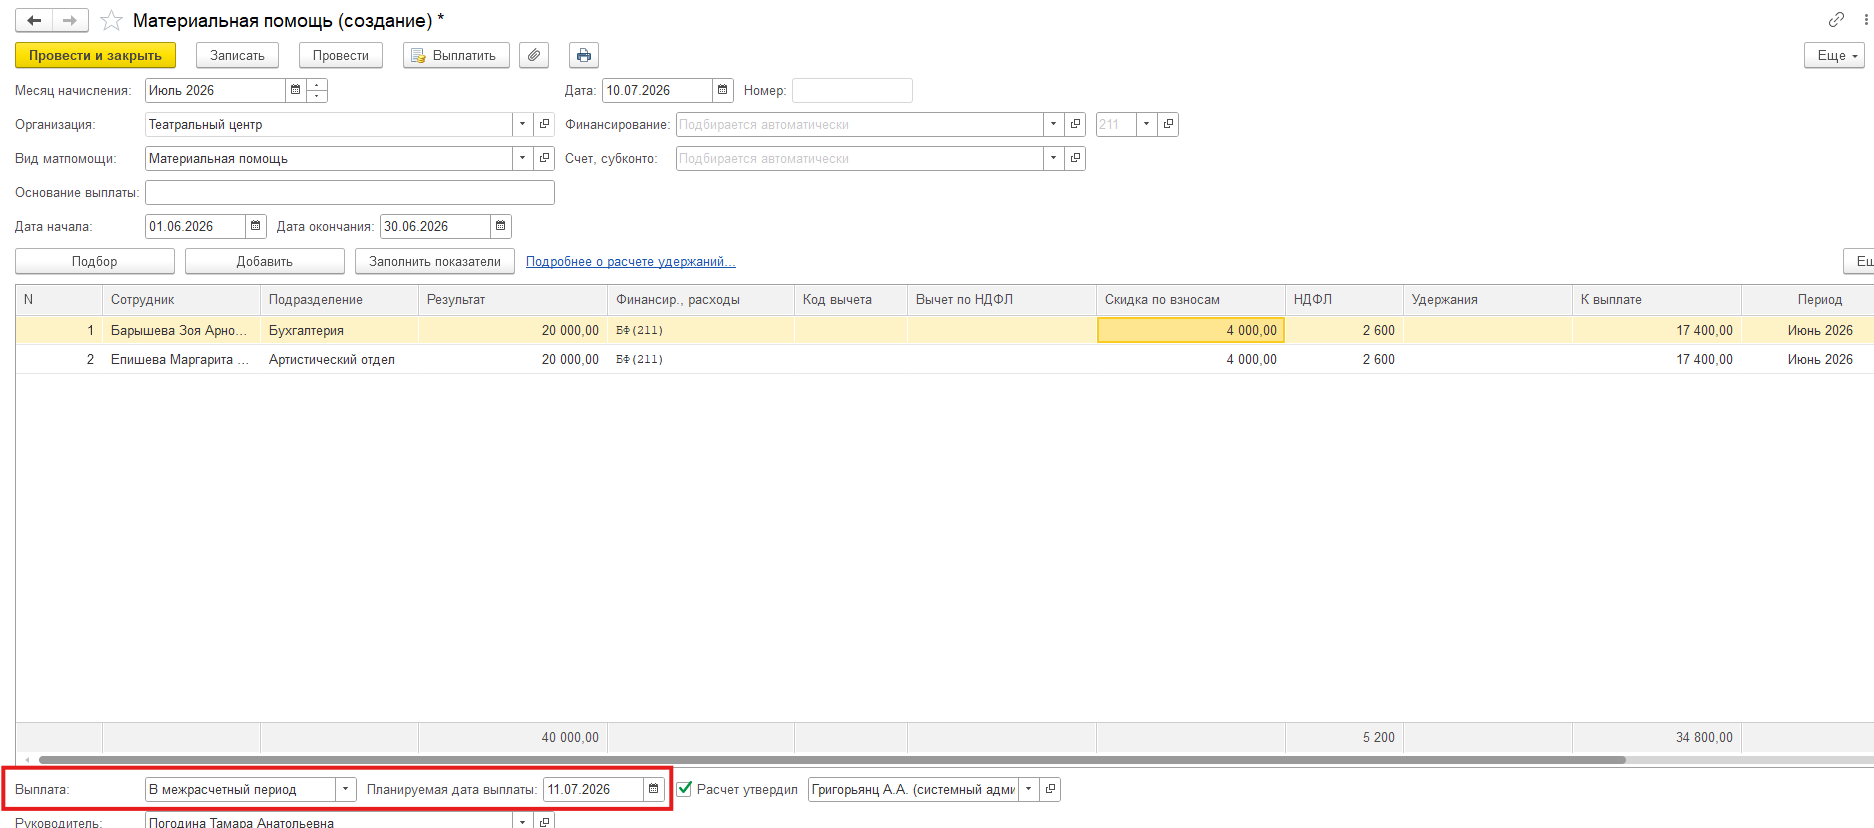Open the Вид матпомощи record form icon
The width and height of the screenshot is (1874, 828).
[x=544, y=158]
